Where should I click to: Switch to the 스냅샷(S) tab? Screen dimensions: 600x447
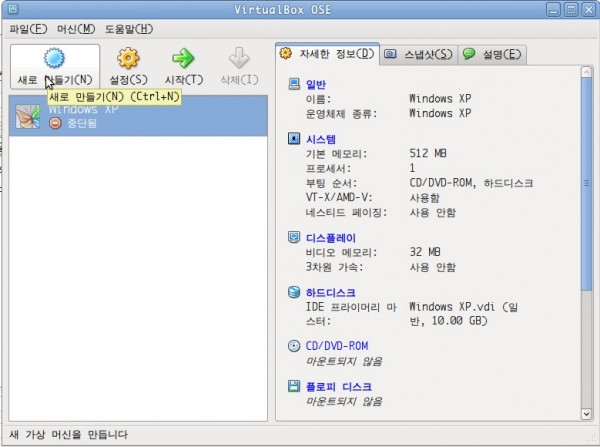pos(419,54)
